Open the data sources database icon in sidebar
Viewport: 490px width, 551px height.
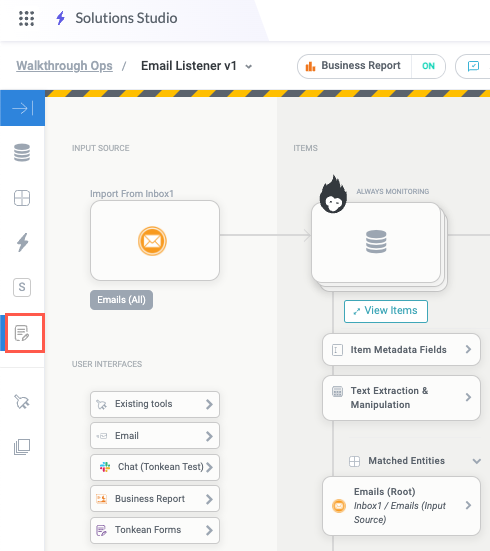pos(22,153)
